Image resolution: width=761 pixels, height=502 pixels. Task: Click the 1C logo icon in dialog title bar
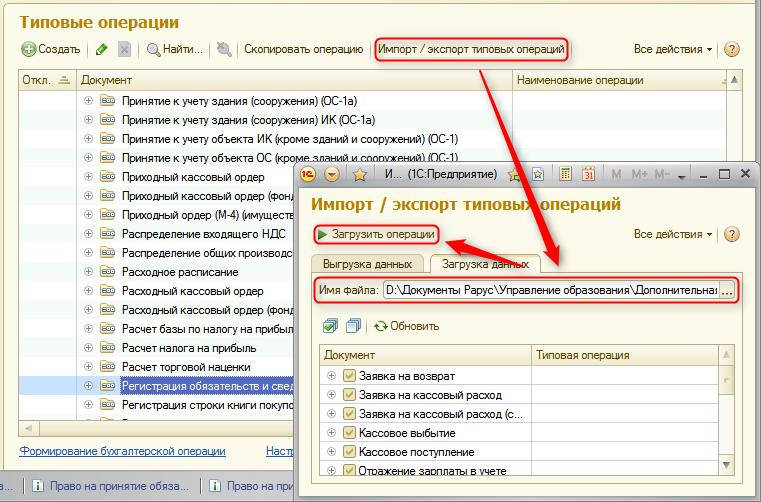(308, 174)
